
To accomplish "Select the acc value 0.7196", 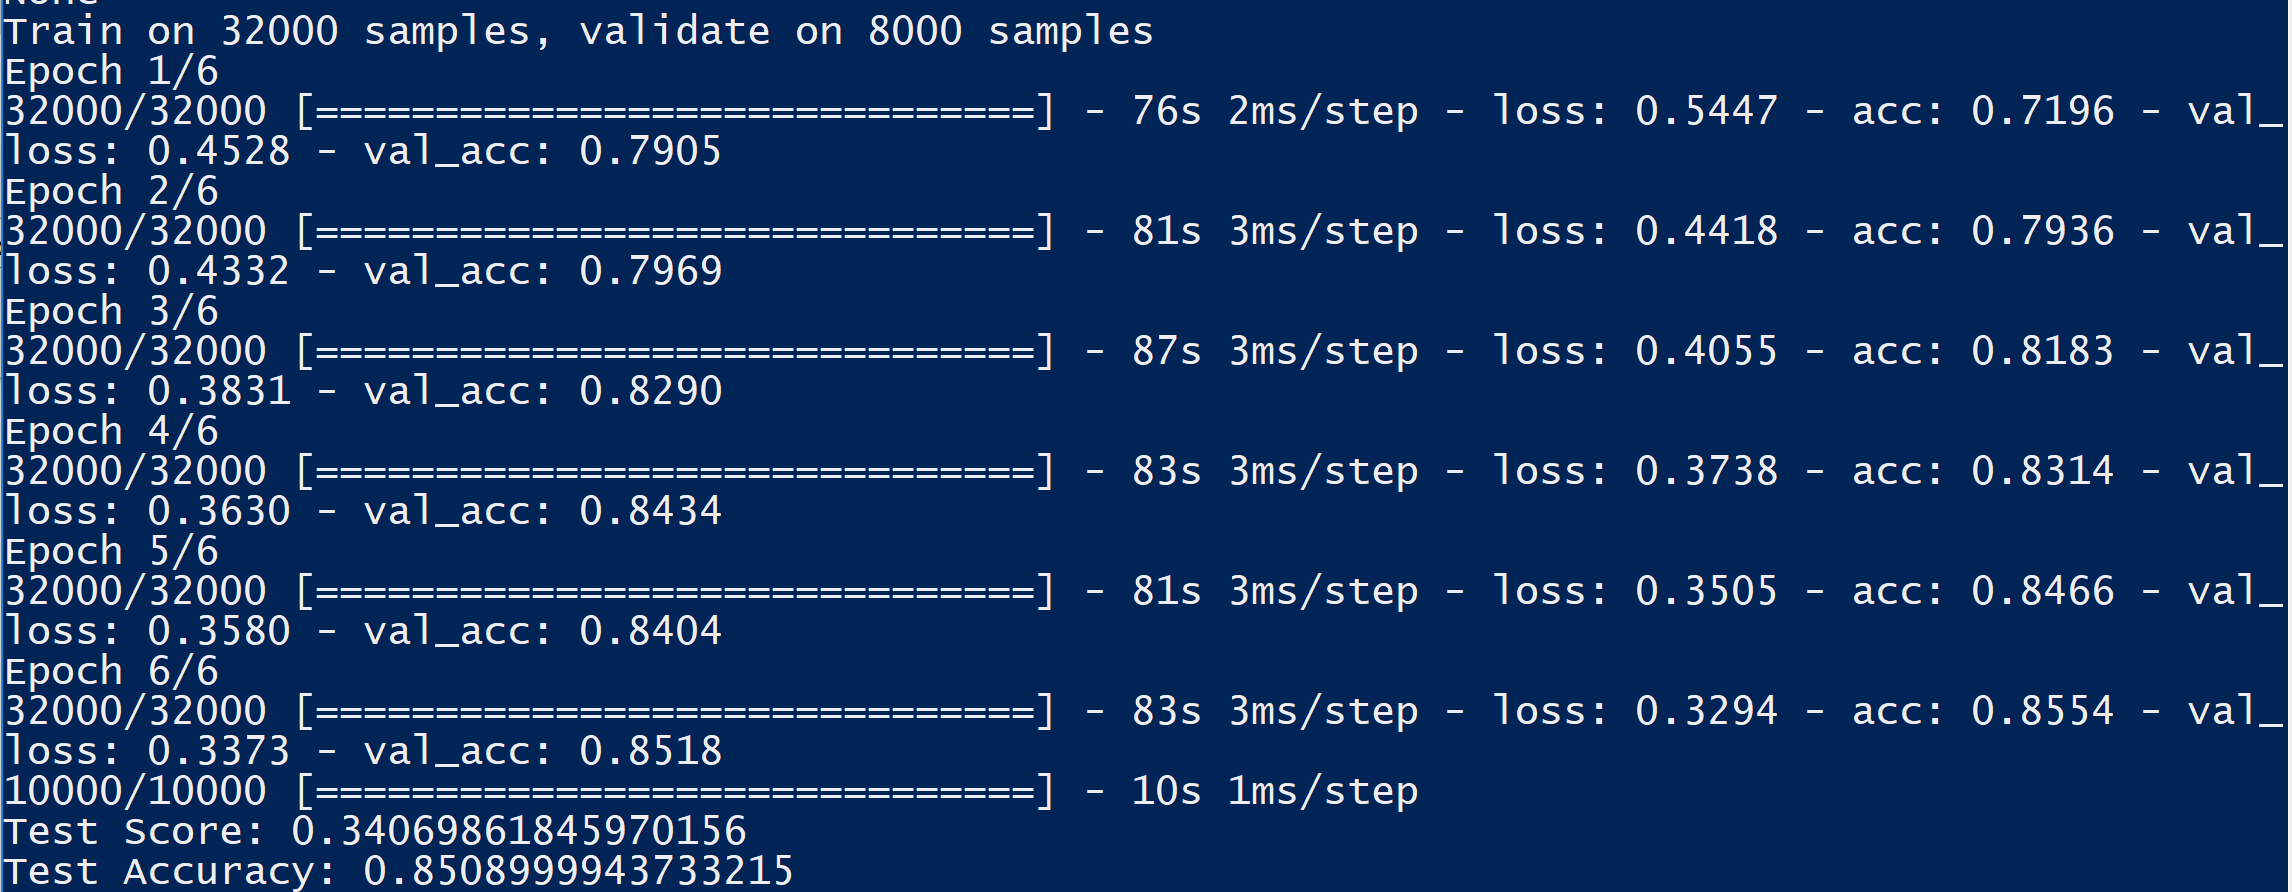I will coord(2042,111).
